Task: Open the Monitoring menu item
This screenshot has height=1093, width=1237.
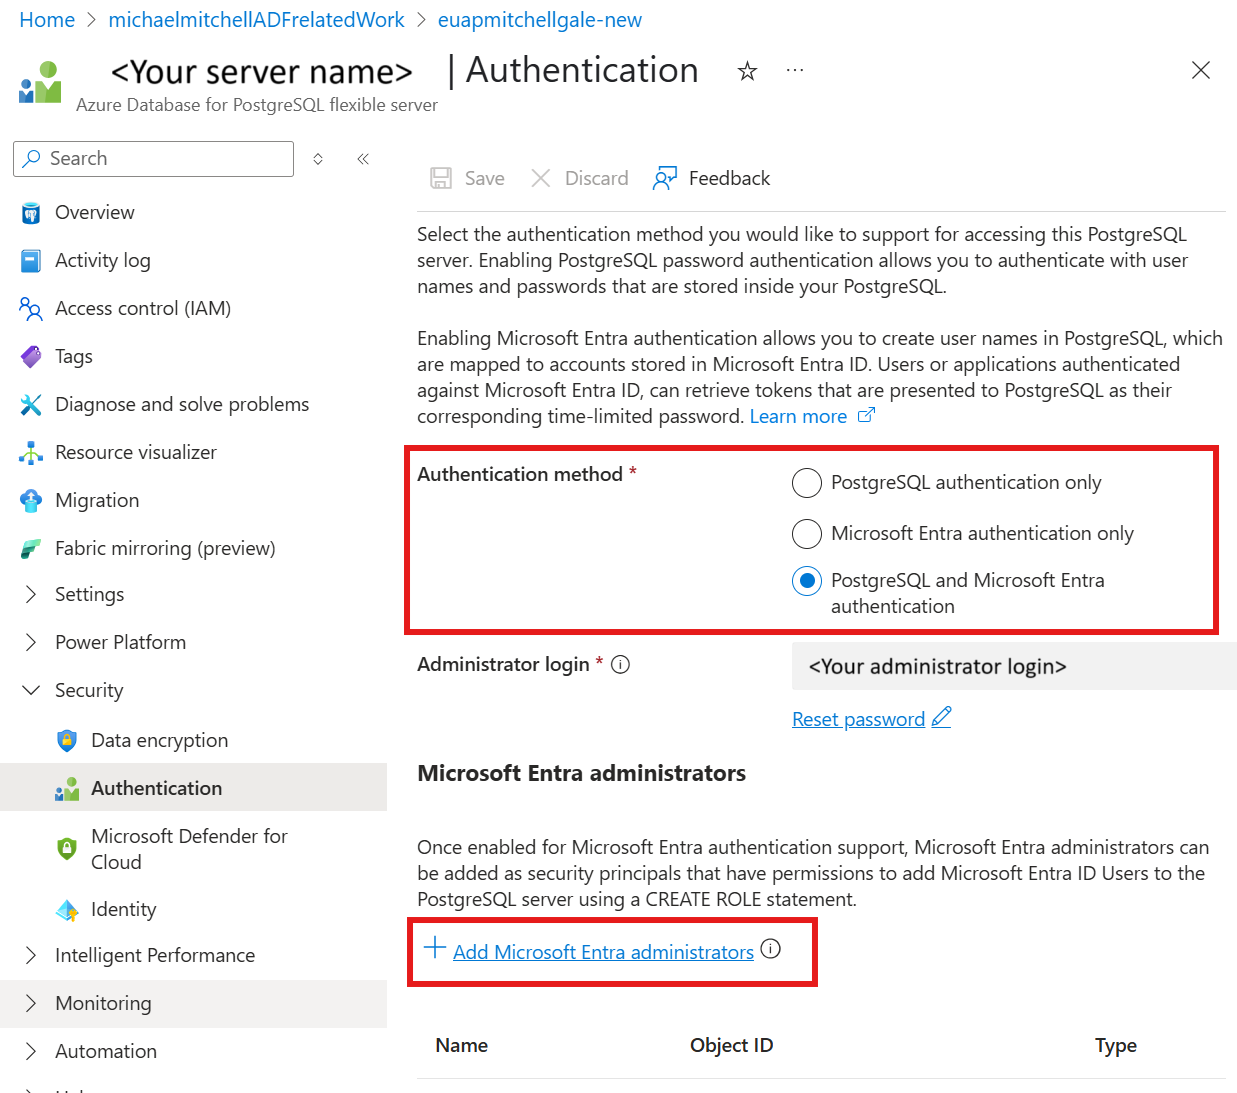Action: click(x=103, y=1003)
